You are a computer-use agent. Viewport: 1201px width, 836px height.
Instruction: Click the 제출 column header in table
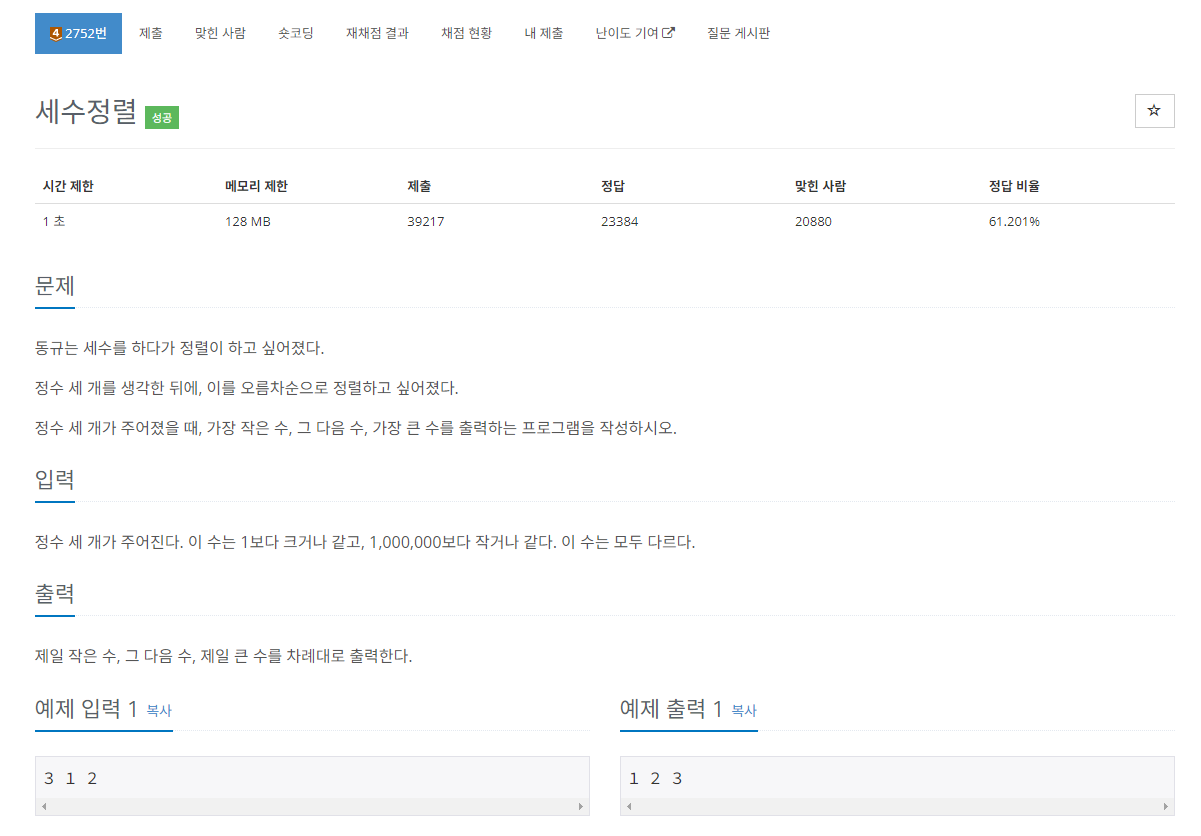click(419, 186)
